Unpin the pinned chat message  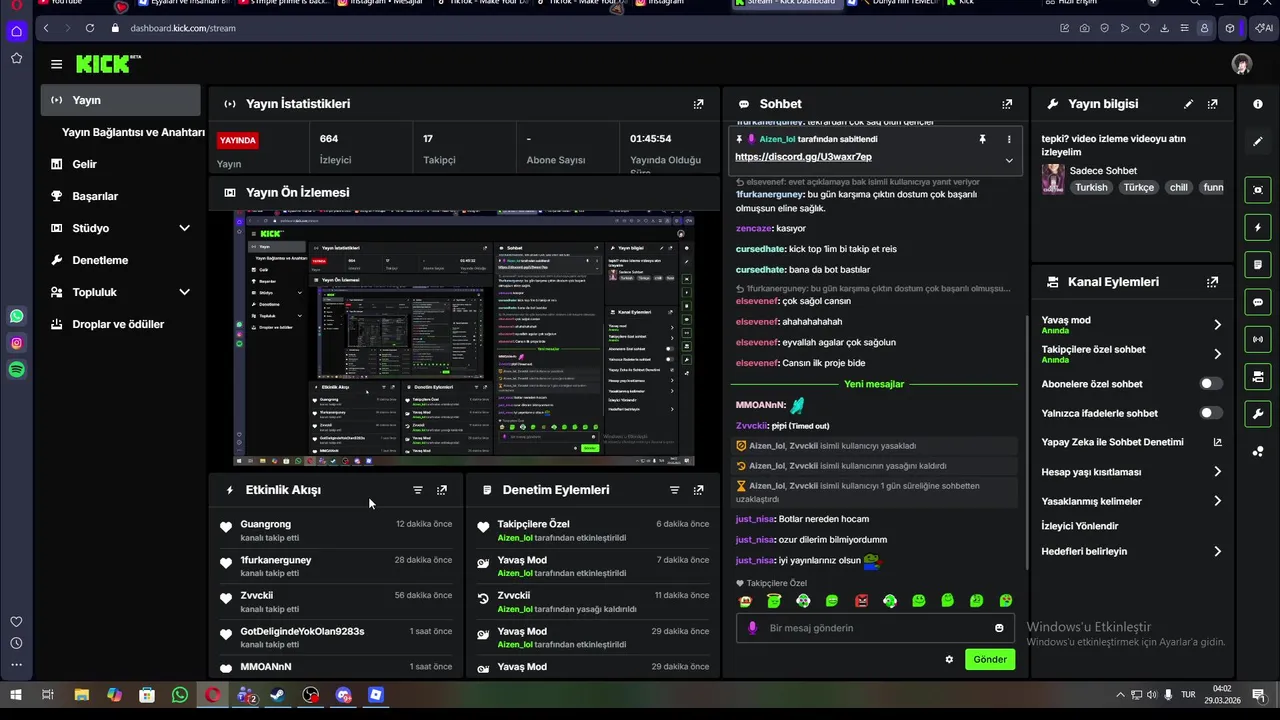(x=982, y=139)
